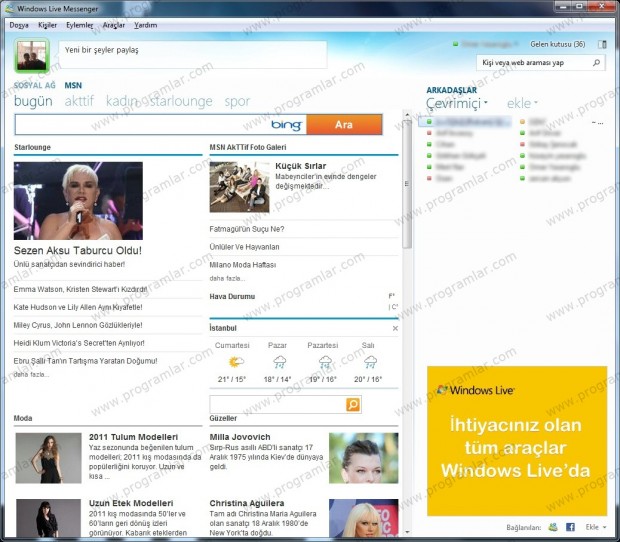Open the Sezen Aksu photo
This screenshot has height=542, width=620.
point(78,201)
